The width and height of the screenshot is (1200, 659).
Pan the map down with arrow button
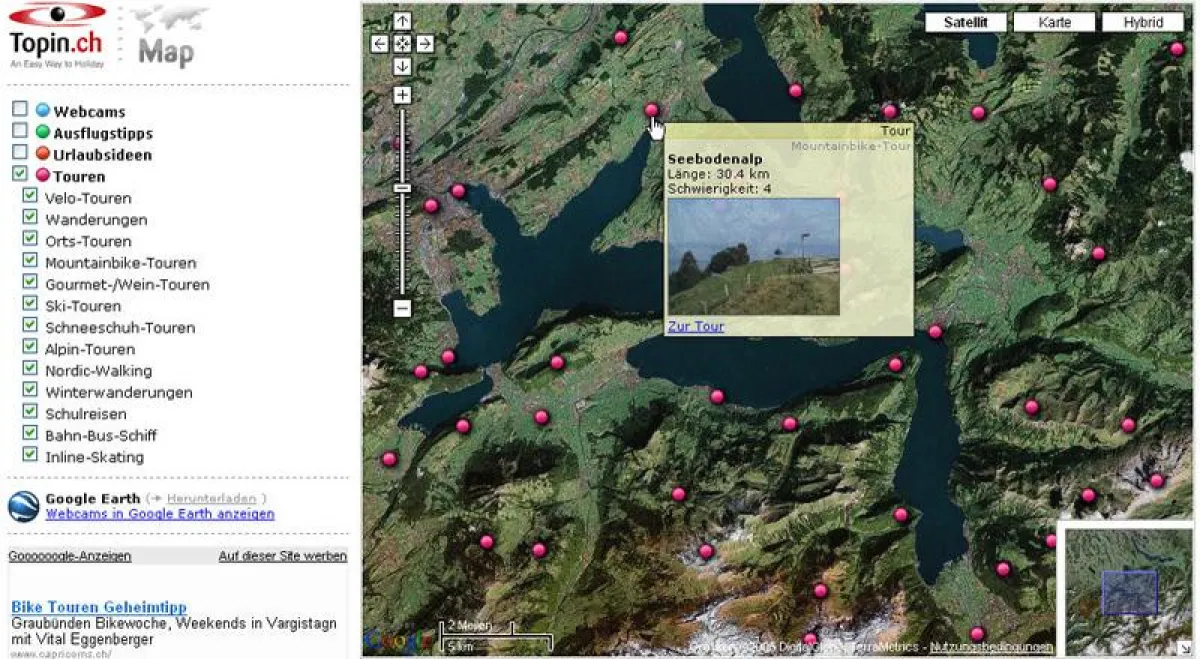[402, 66]
